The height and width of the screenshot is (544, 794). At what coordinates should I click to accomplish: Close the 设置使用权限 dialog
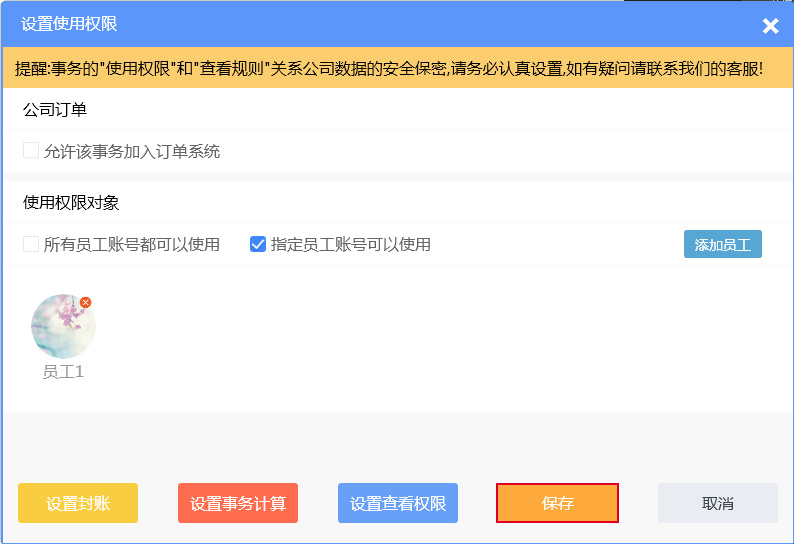(x=770, y=25)
